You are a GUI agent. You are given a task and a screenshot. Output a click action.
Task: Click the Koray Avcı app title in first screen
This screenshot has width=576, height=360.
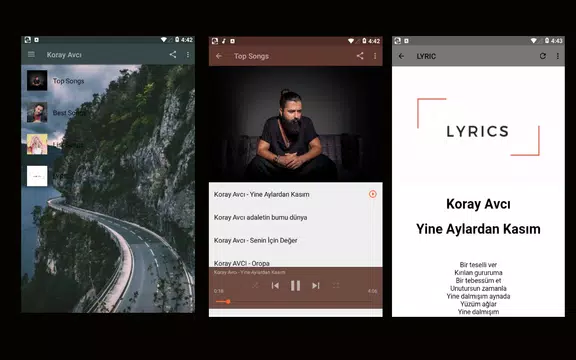pos(64,55)
